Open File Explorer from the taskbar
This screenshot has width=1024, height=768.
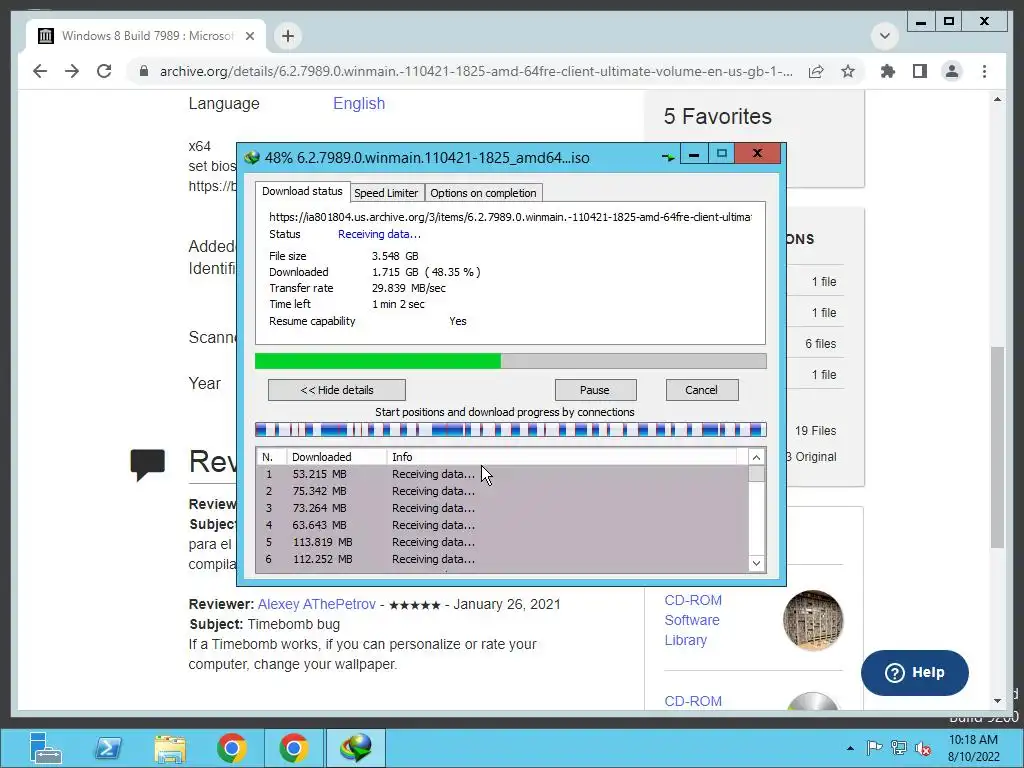(170, 748)
